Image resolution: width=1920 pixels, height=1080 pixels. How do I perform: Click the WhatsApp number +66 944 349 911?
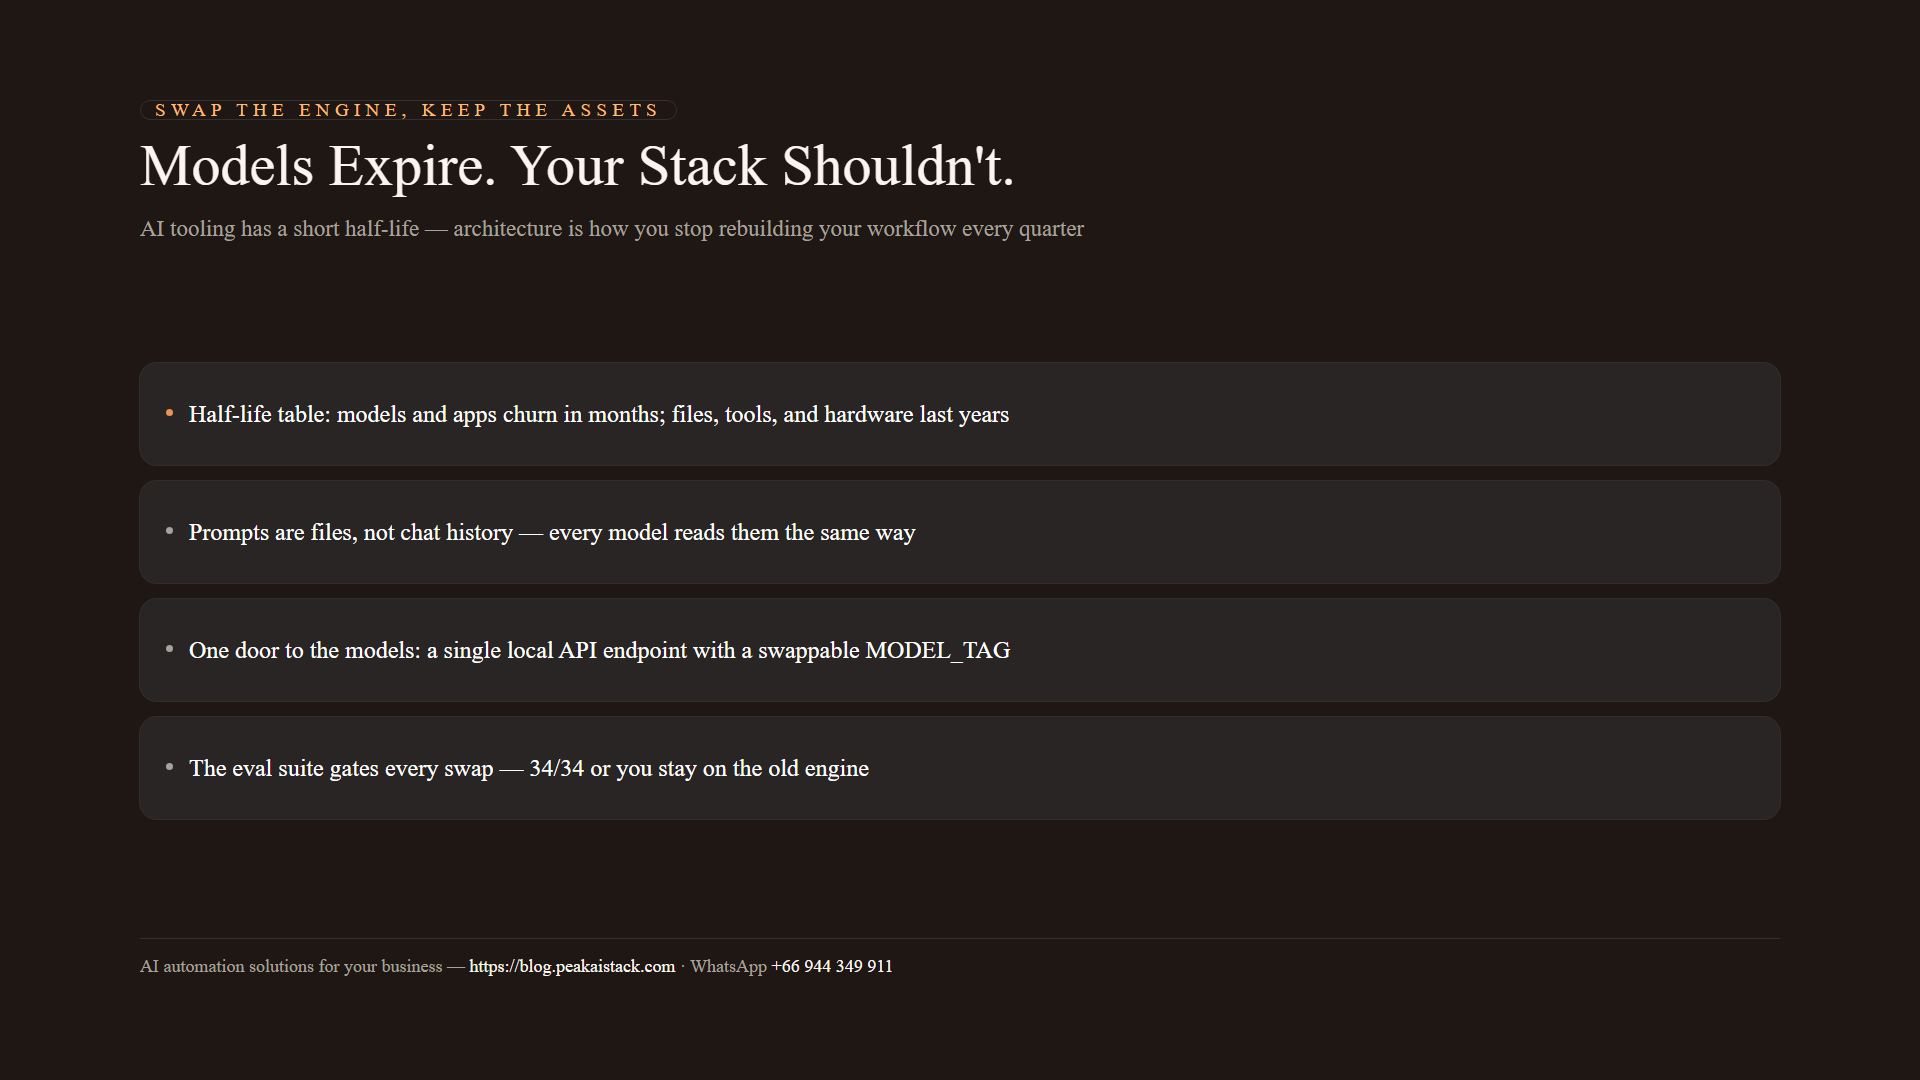pyautogui.click(x=832, y=966)
